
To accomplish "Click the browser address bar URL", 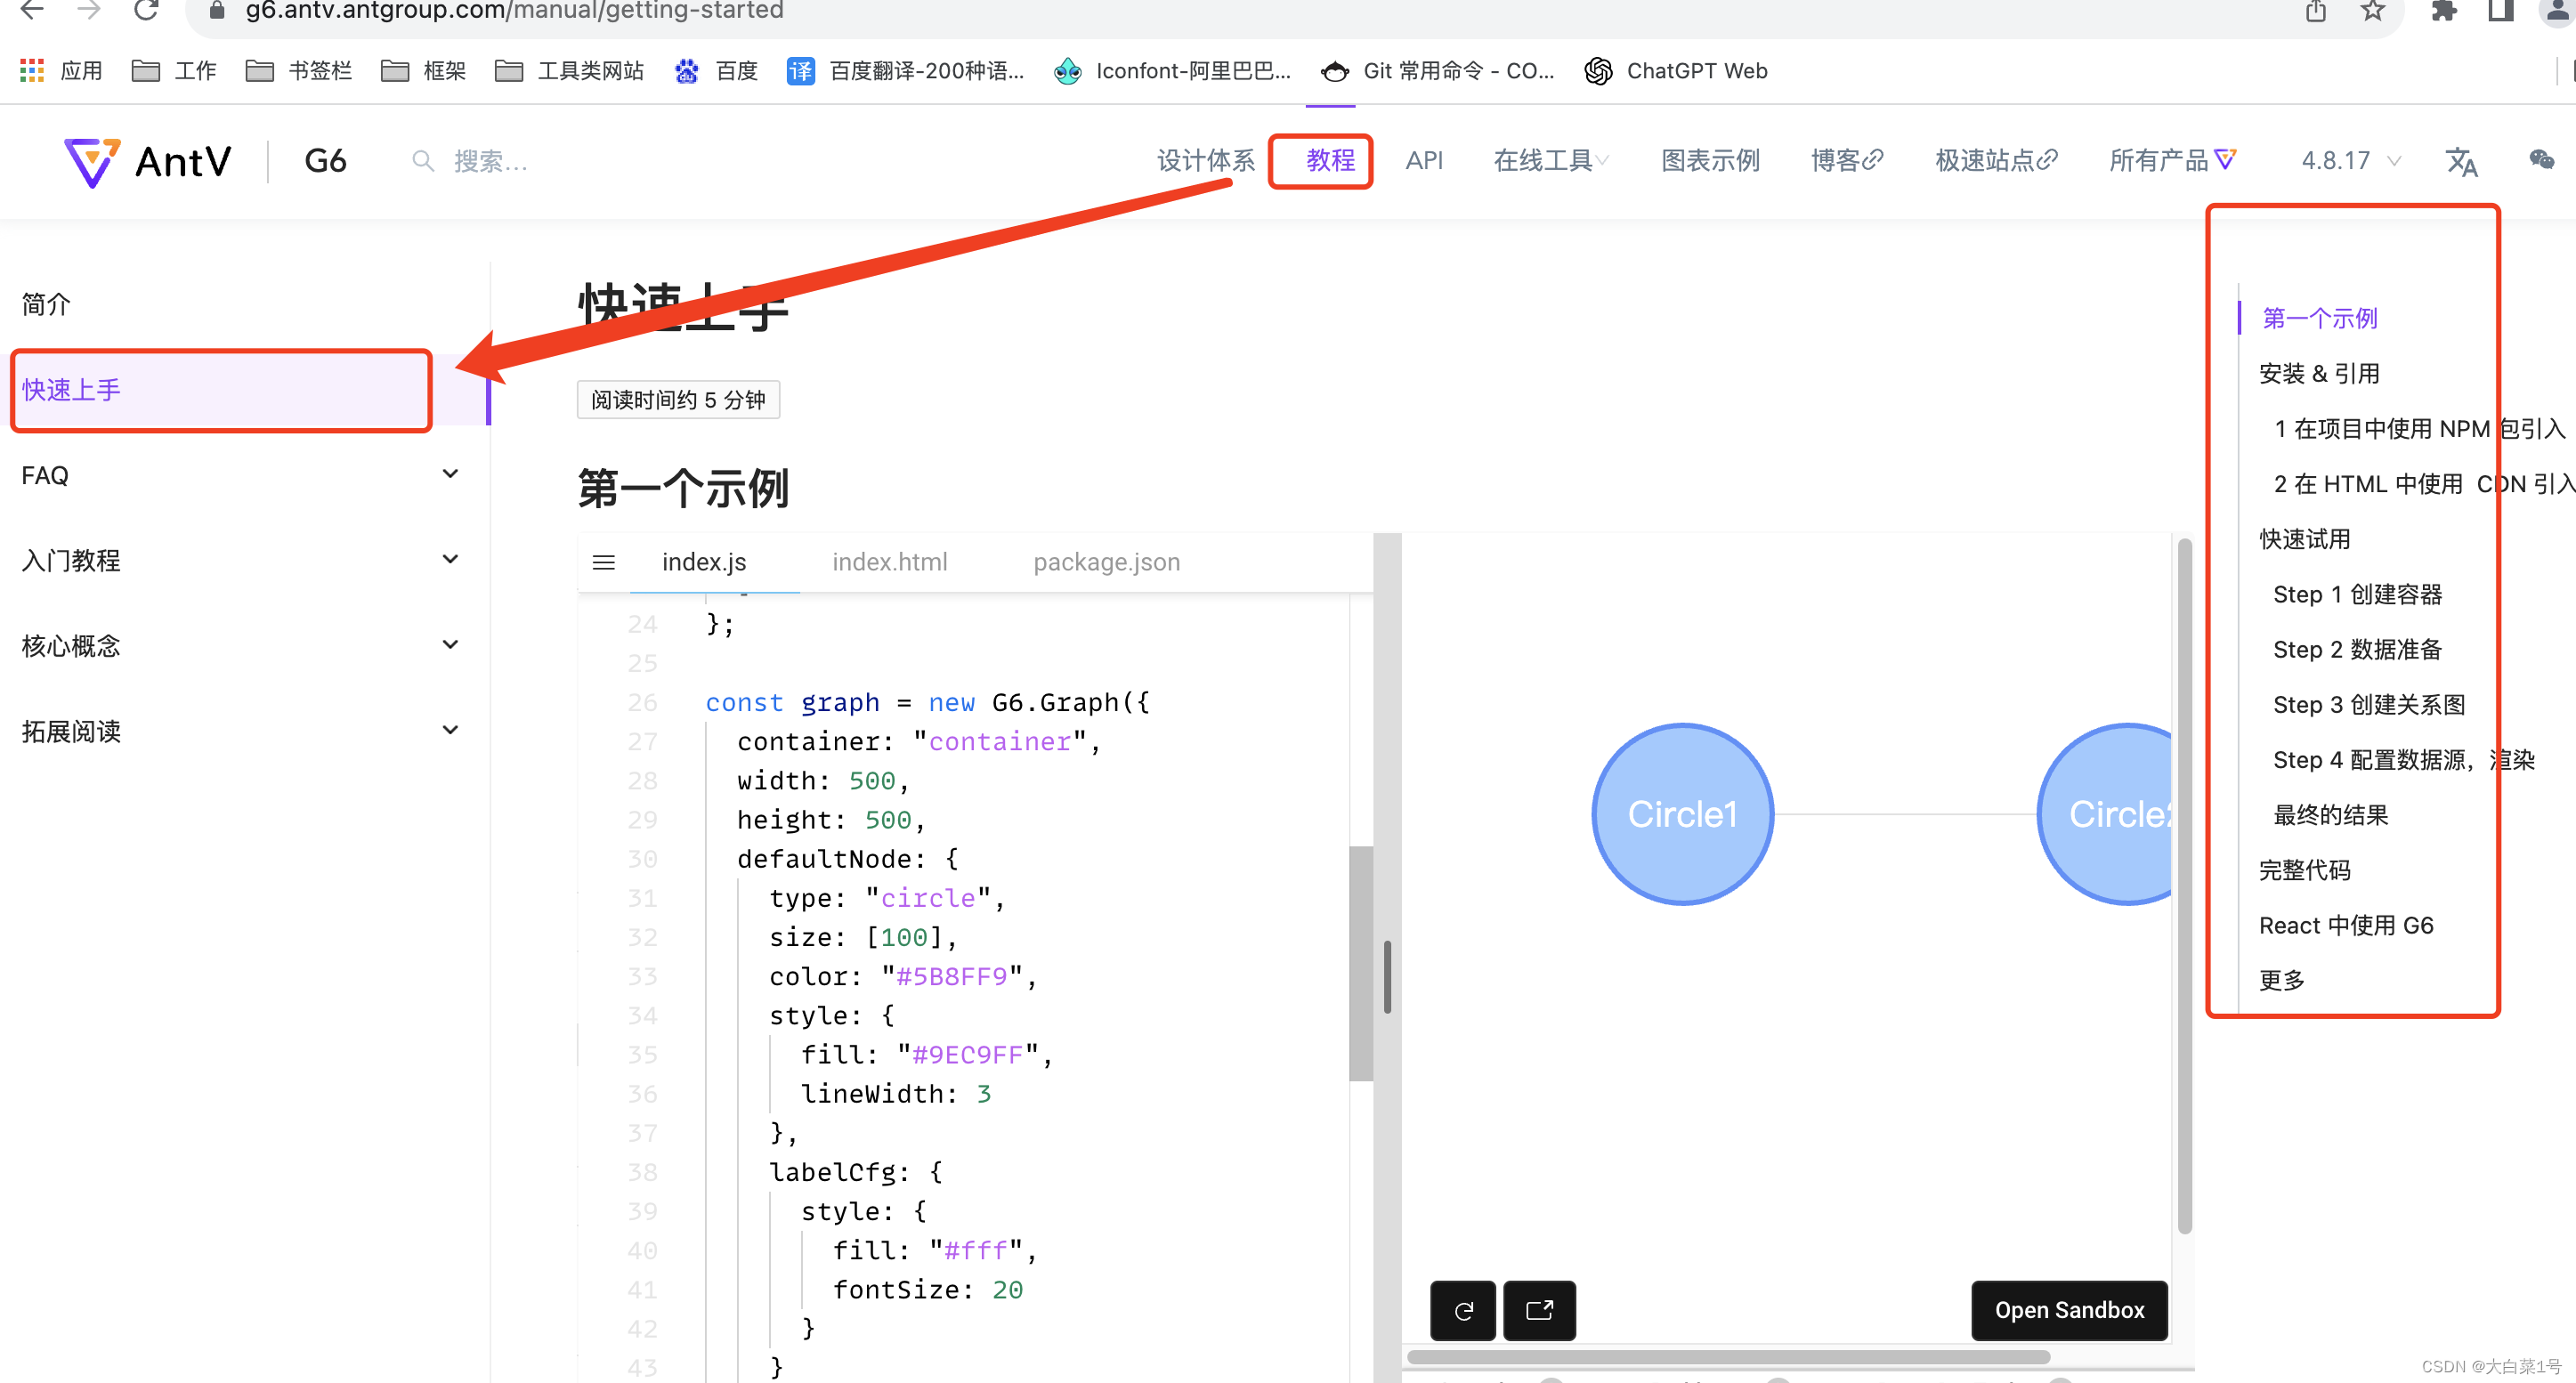I will (x=514, y=11).
